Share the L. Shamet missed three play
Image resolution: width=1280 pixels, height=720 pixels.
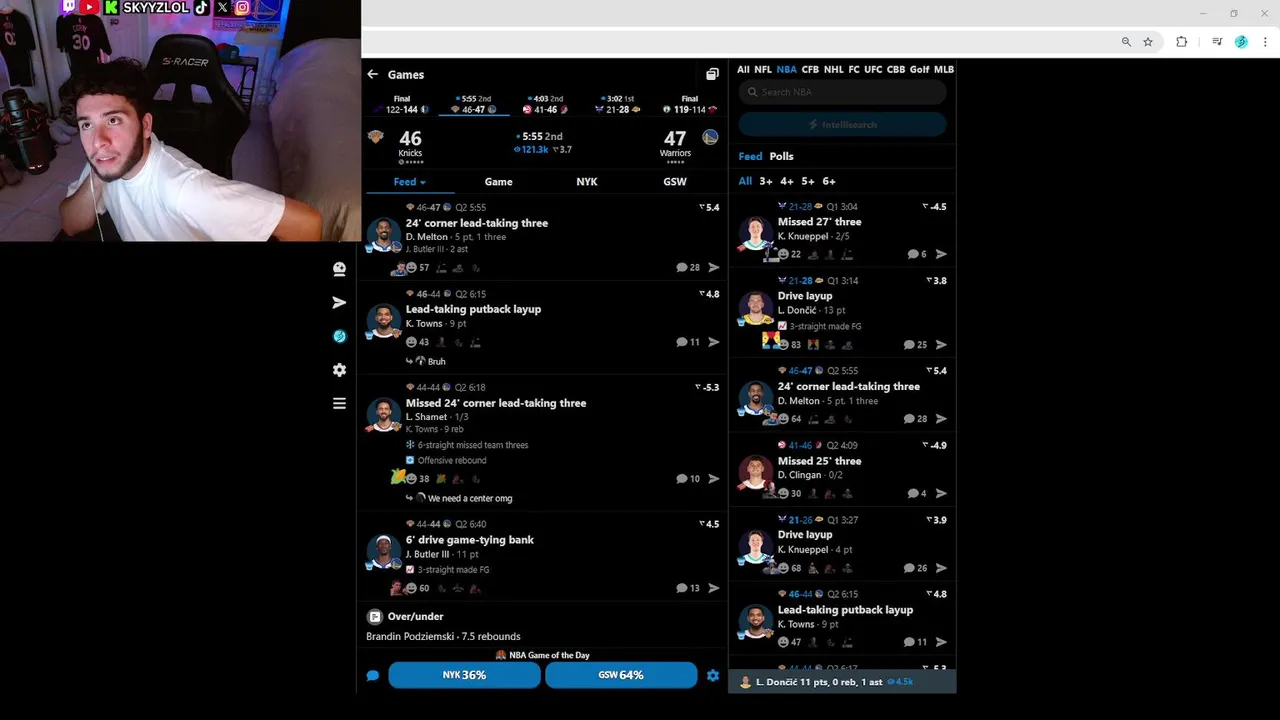pos(714,479)
